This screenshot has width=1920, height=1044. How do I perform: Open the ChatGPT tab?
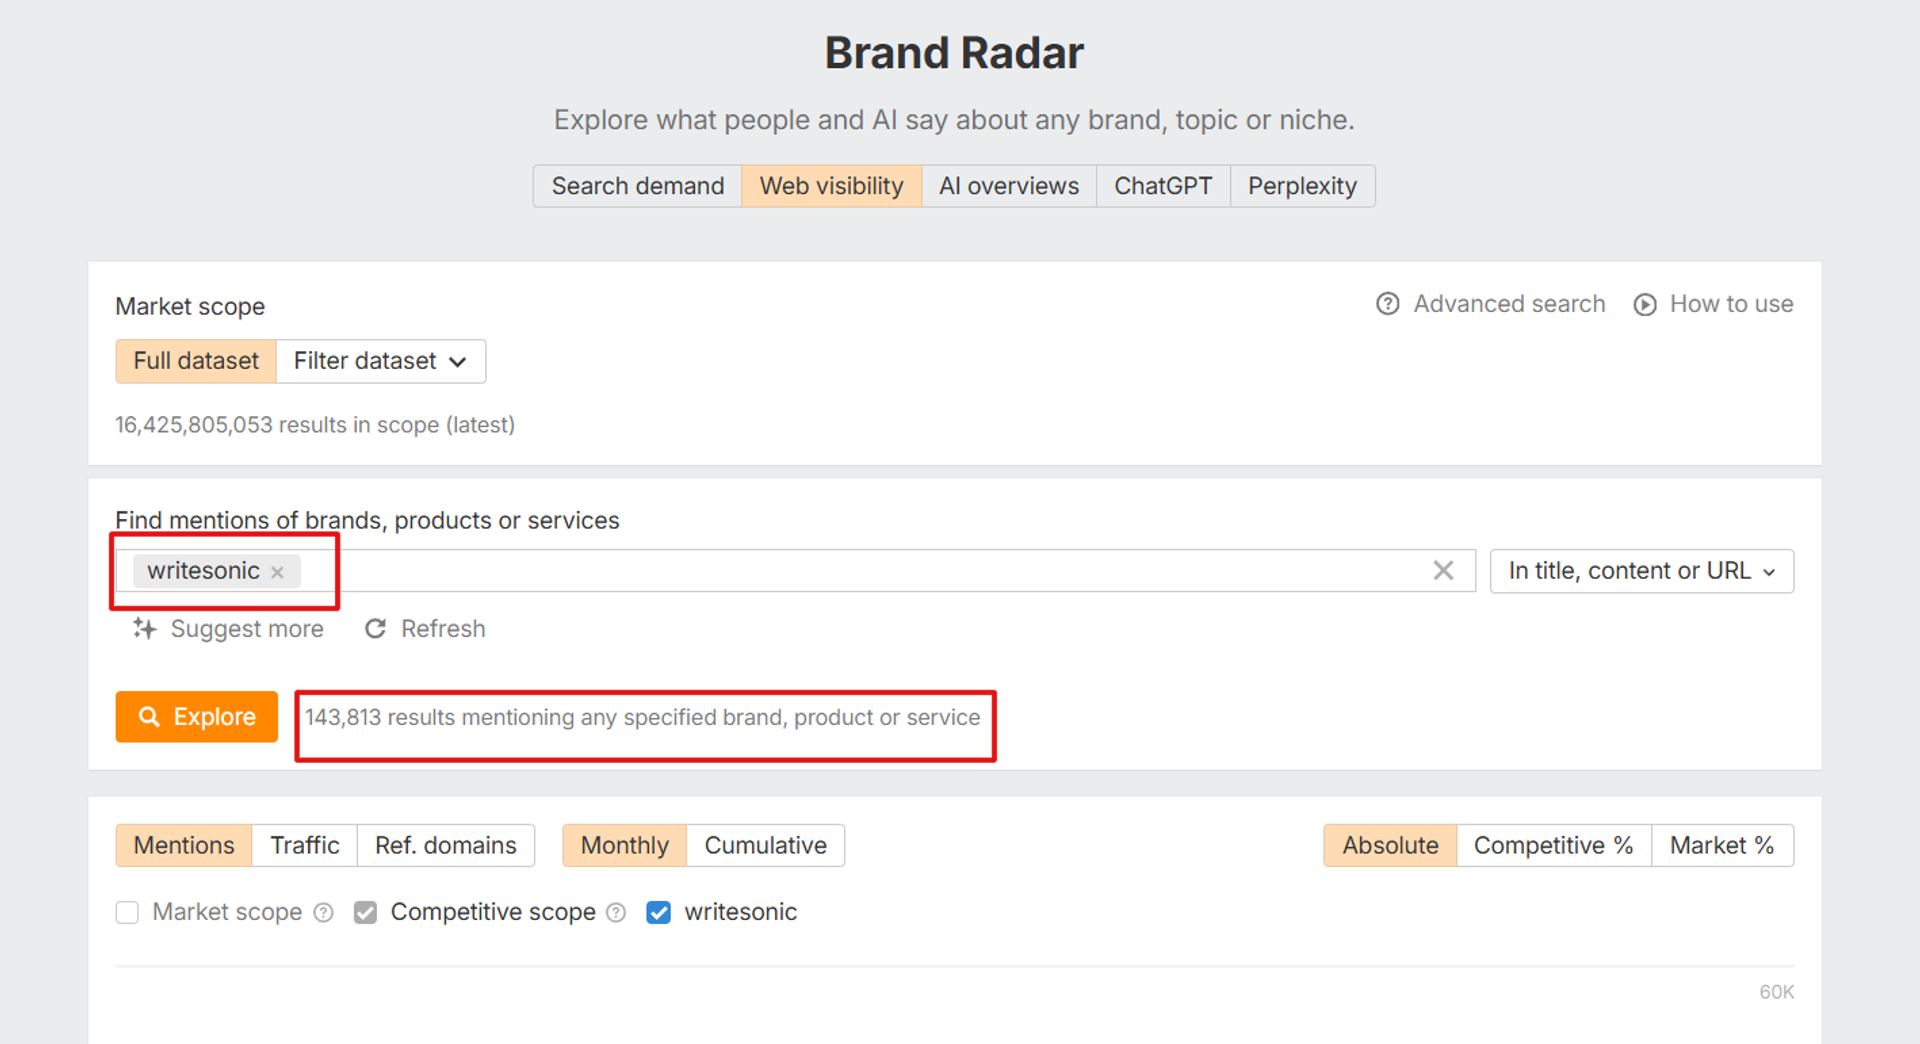1163,186
